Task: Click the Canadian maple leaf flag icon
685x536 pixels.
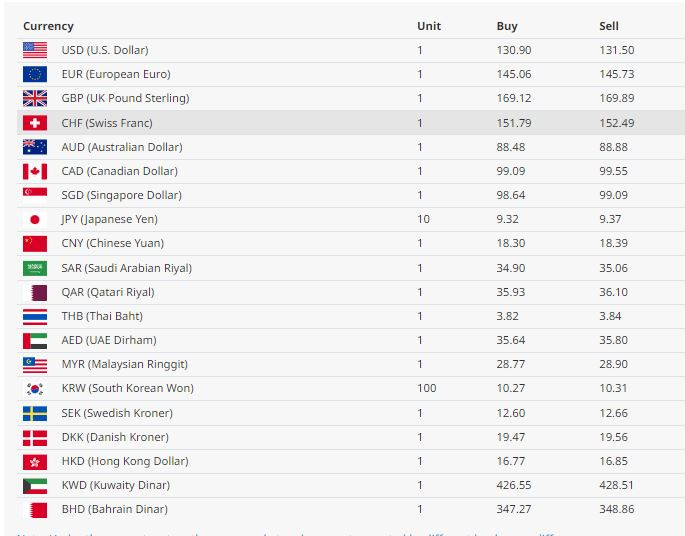Action: coord(35,171)
